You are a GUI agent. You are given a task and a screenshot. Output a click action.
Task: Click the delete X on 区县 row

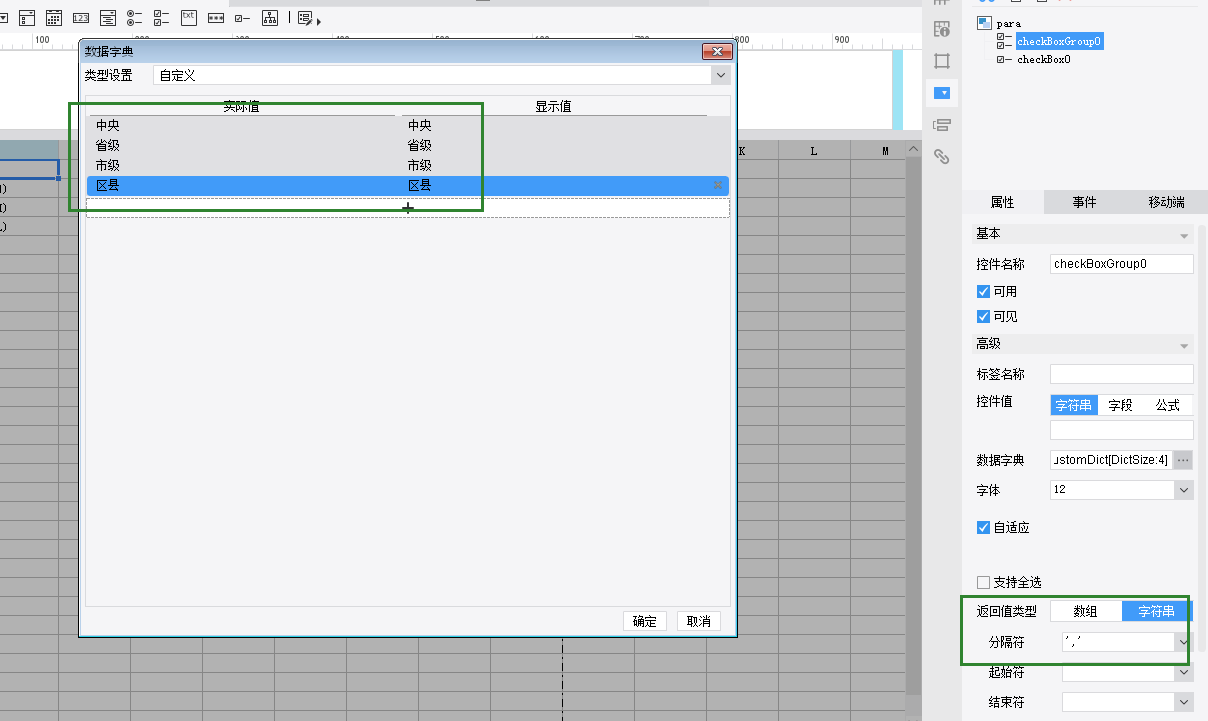pos(717,186)
